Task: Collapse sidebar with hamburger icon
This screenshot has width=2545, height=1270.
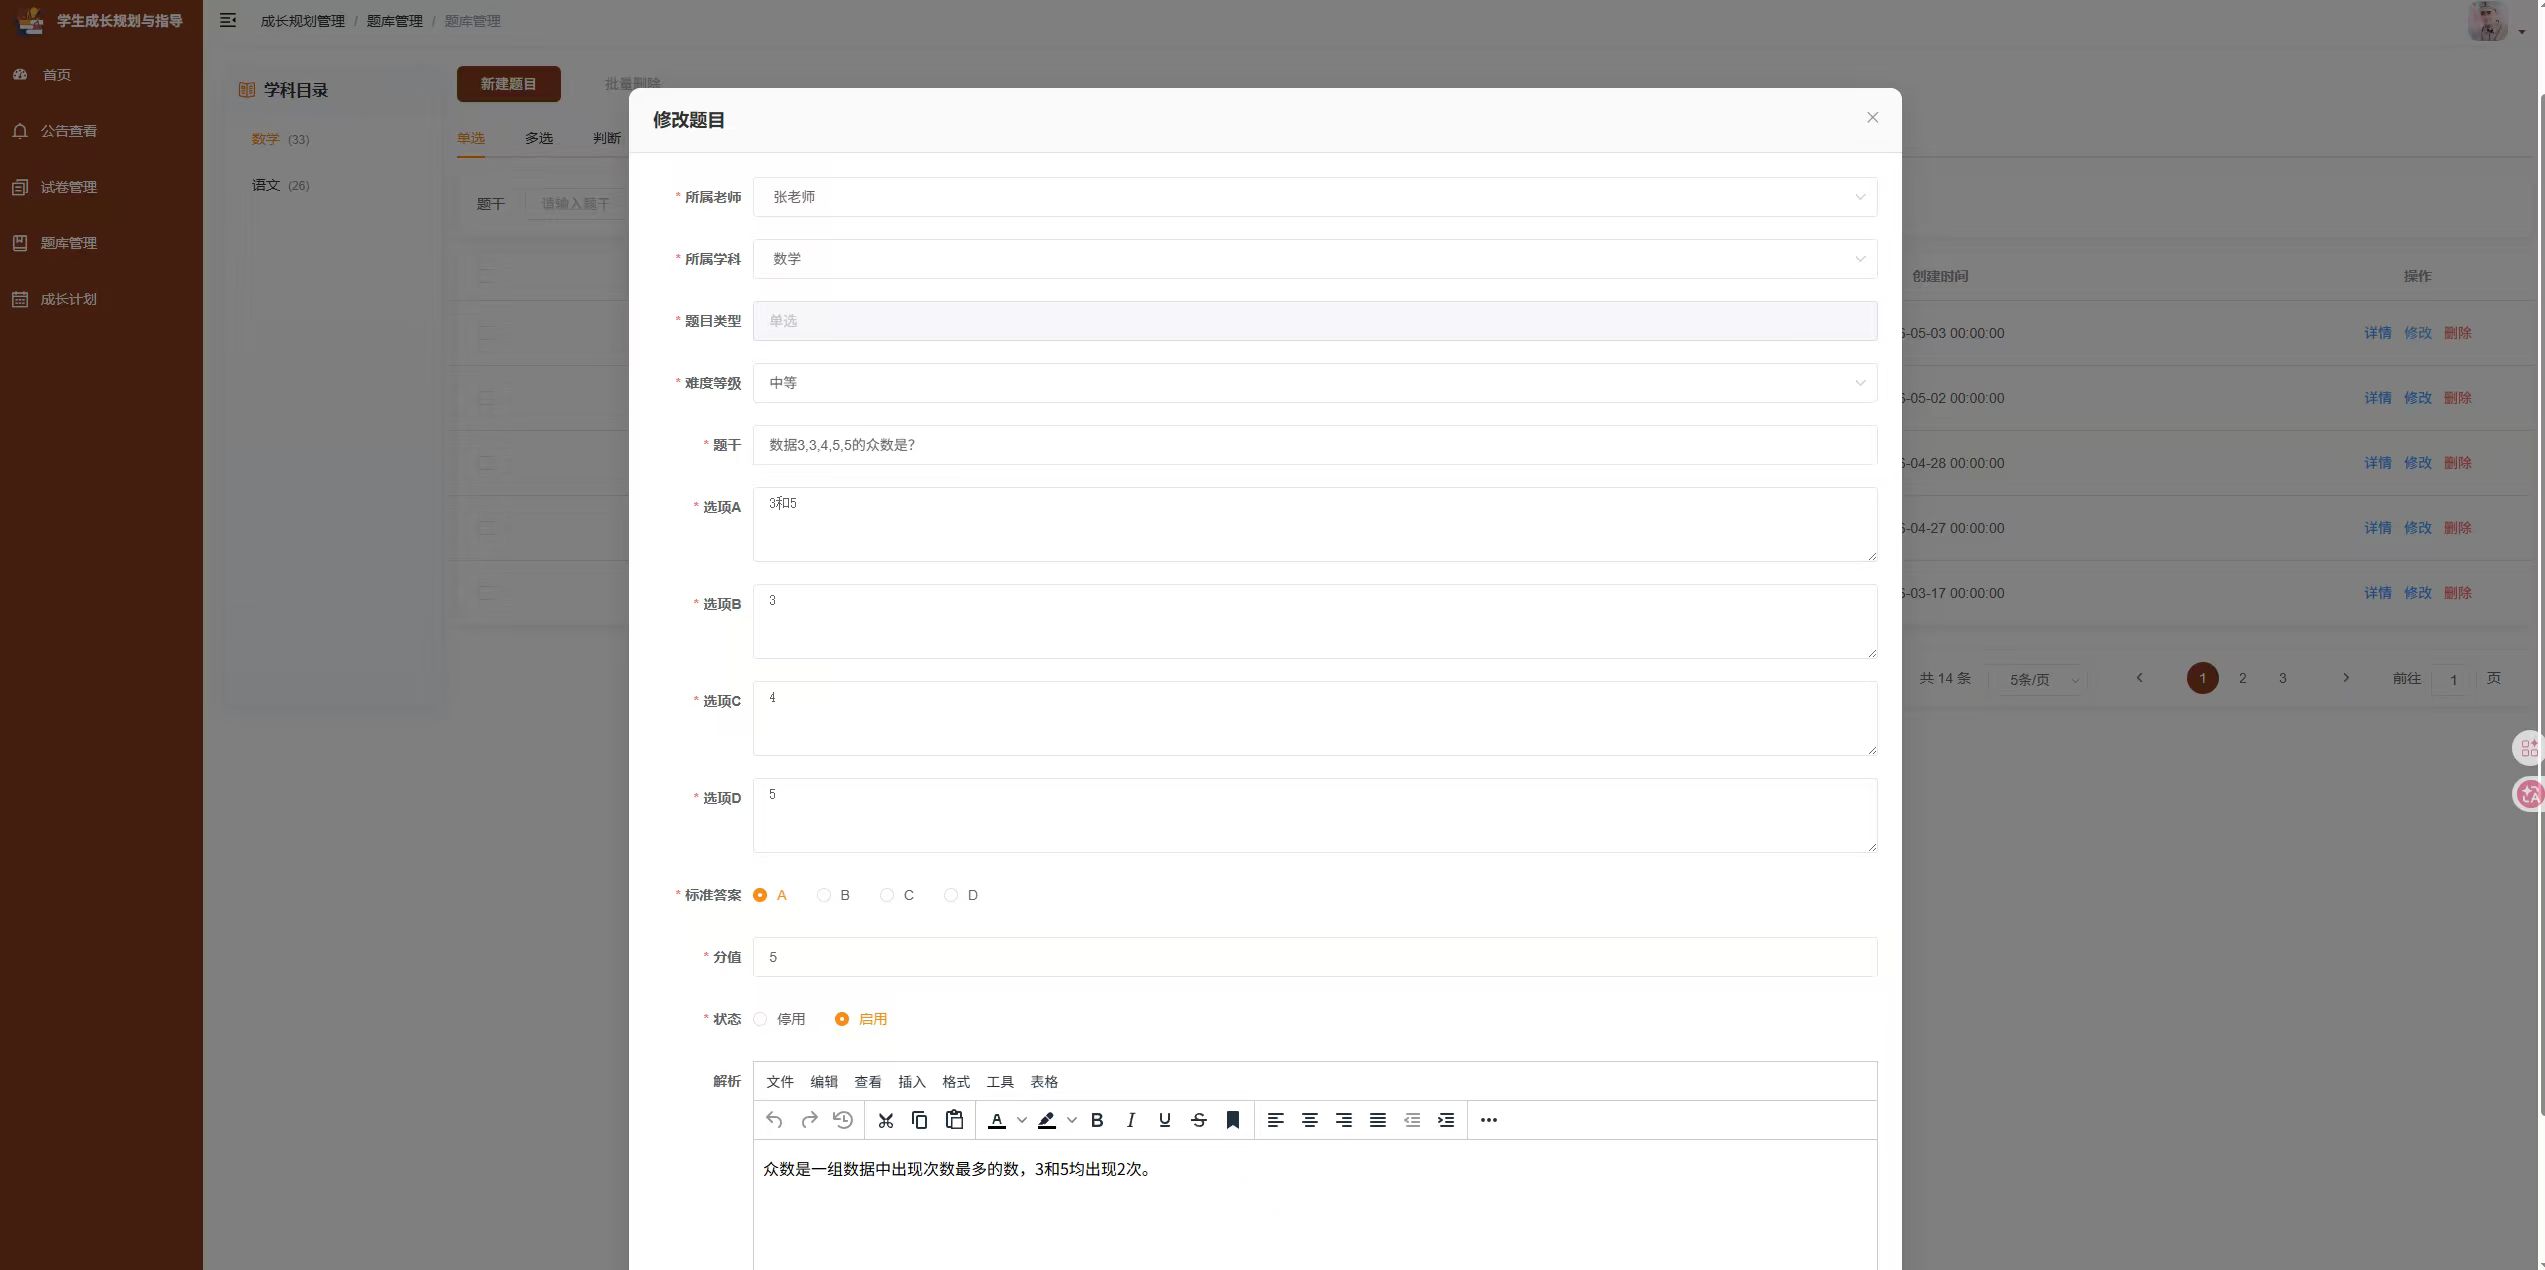Action: coord(228,20)
